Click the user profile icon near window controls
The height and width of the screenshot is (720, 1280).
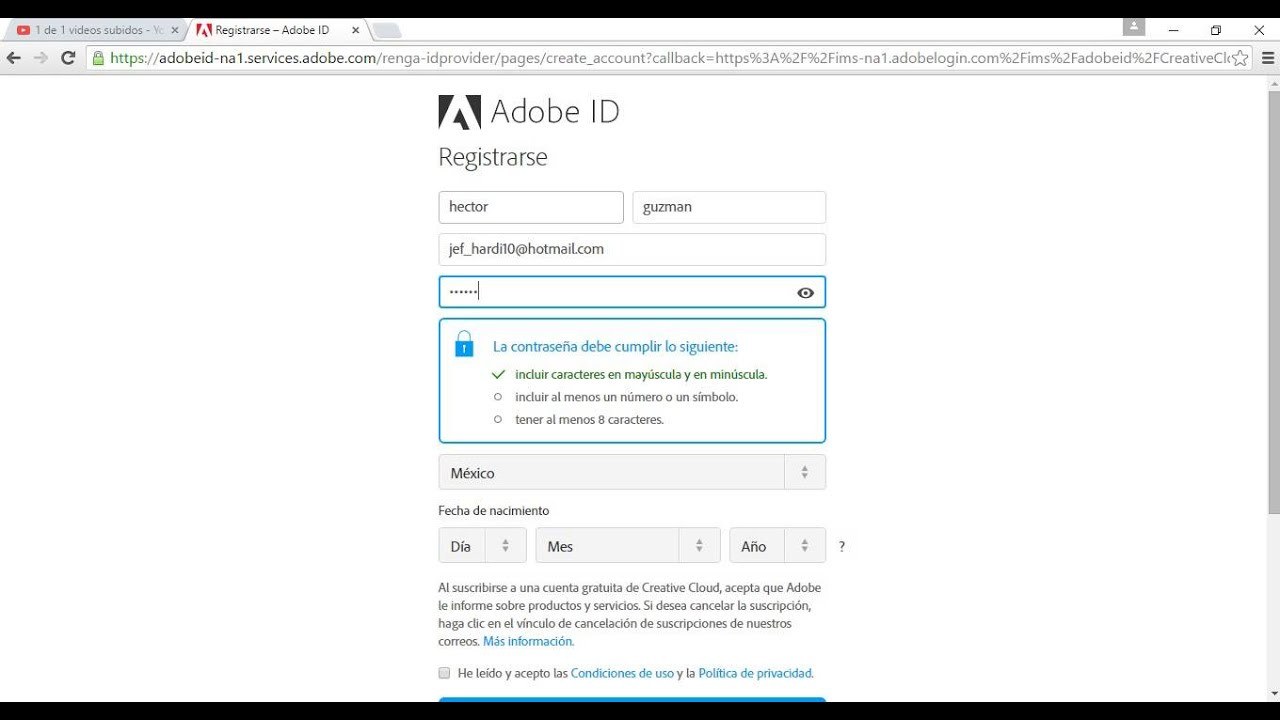click(1133, 27)
